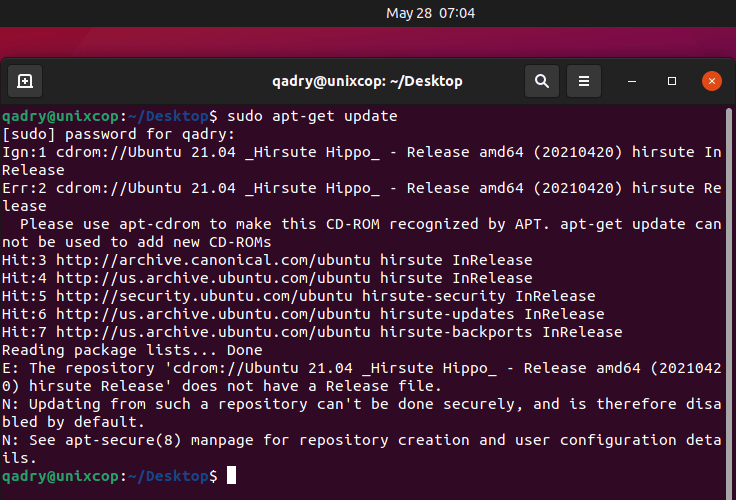The width and height of the screenshot is (736, 500).
Task: Minimize the terminal window
Action: 632,81
